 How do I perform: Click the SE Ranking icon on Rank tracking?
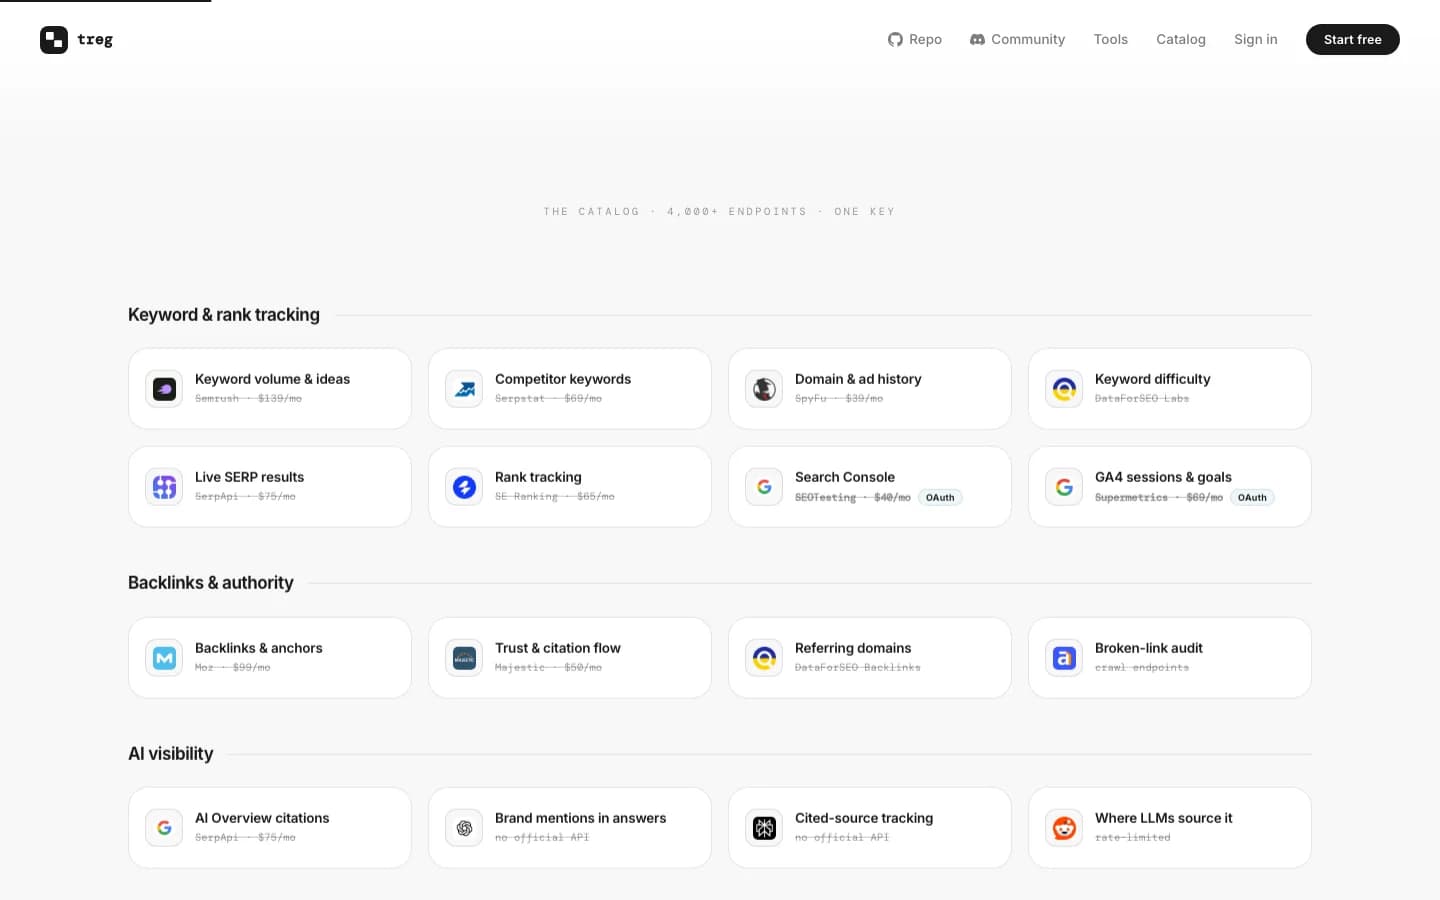464,487
